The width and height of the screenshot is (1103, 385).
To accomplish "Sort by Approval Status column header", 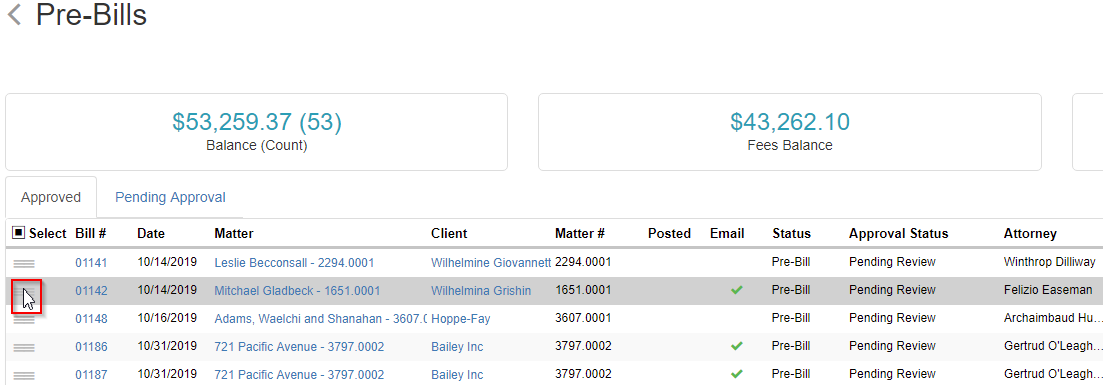I will click(x=898, y=234).
